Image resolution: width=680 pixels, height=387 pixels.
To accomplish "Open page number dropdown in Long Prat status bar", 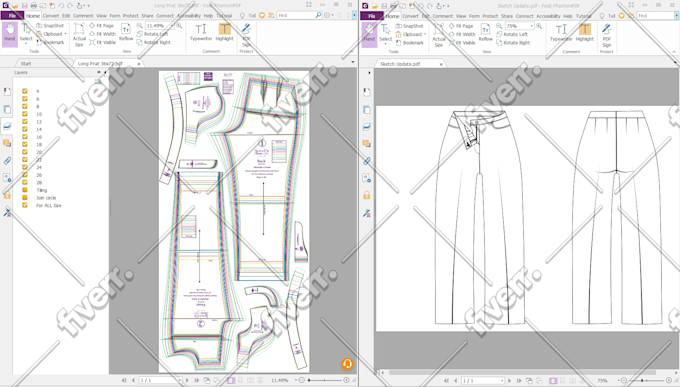I will click(180, 380).
